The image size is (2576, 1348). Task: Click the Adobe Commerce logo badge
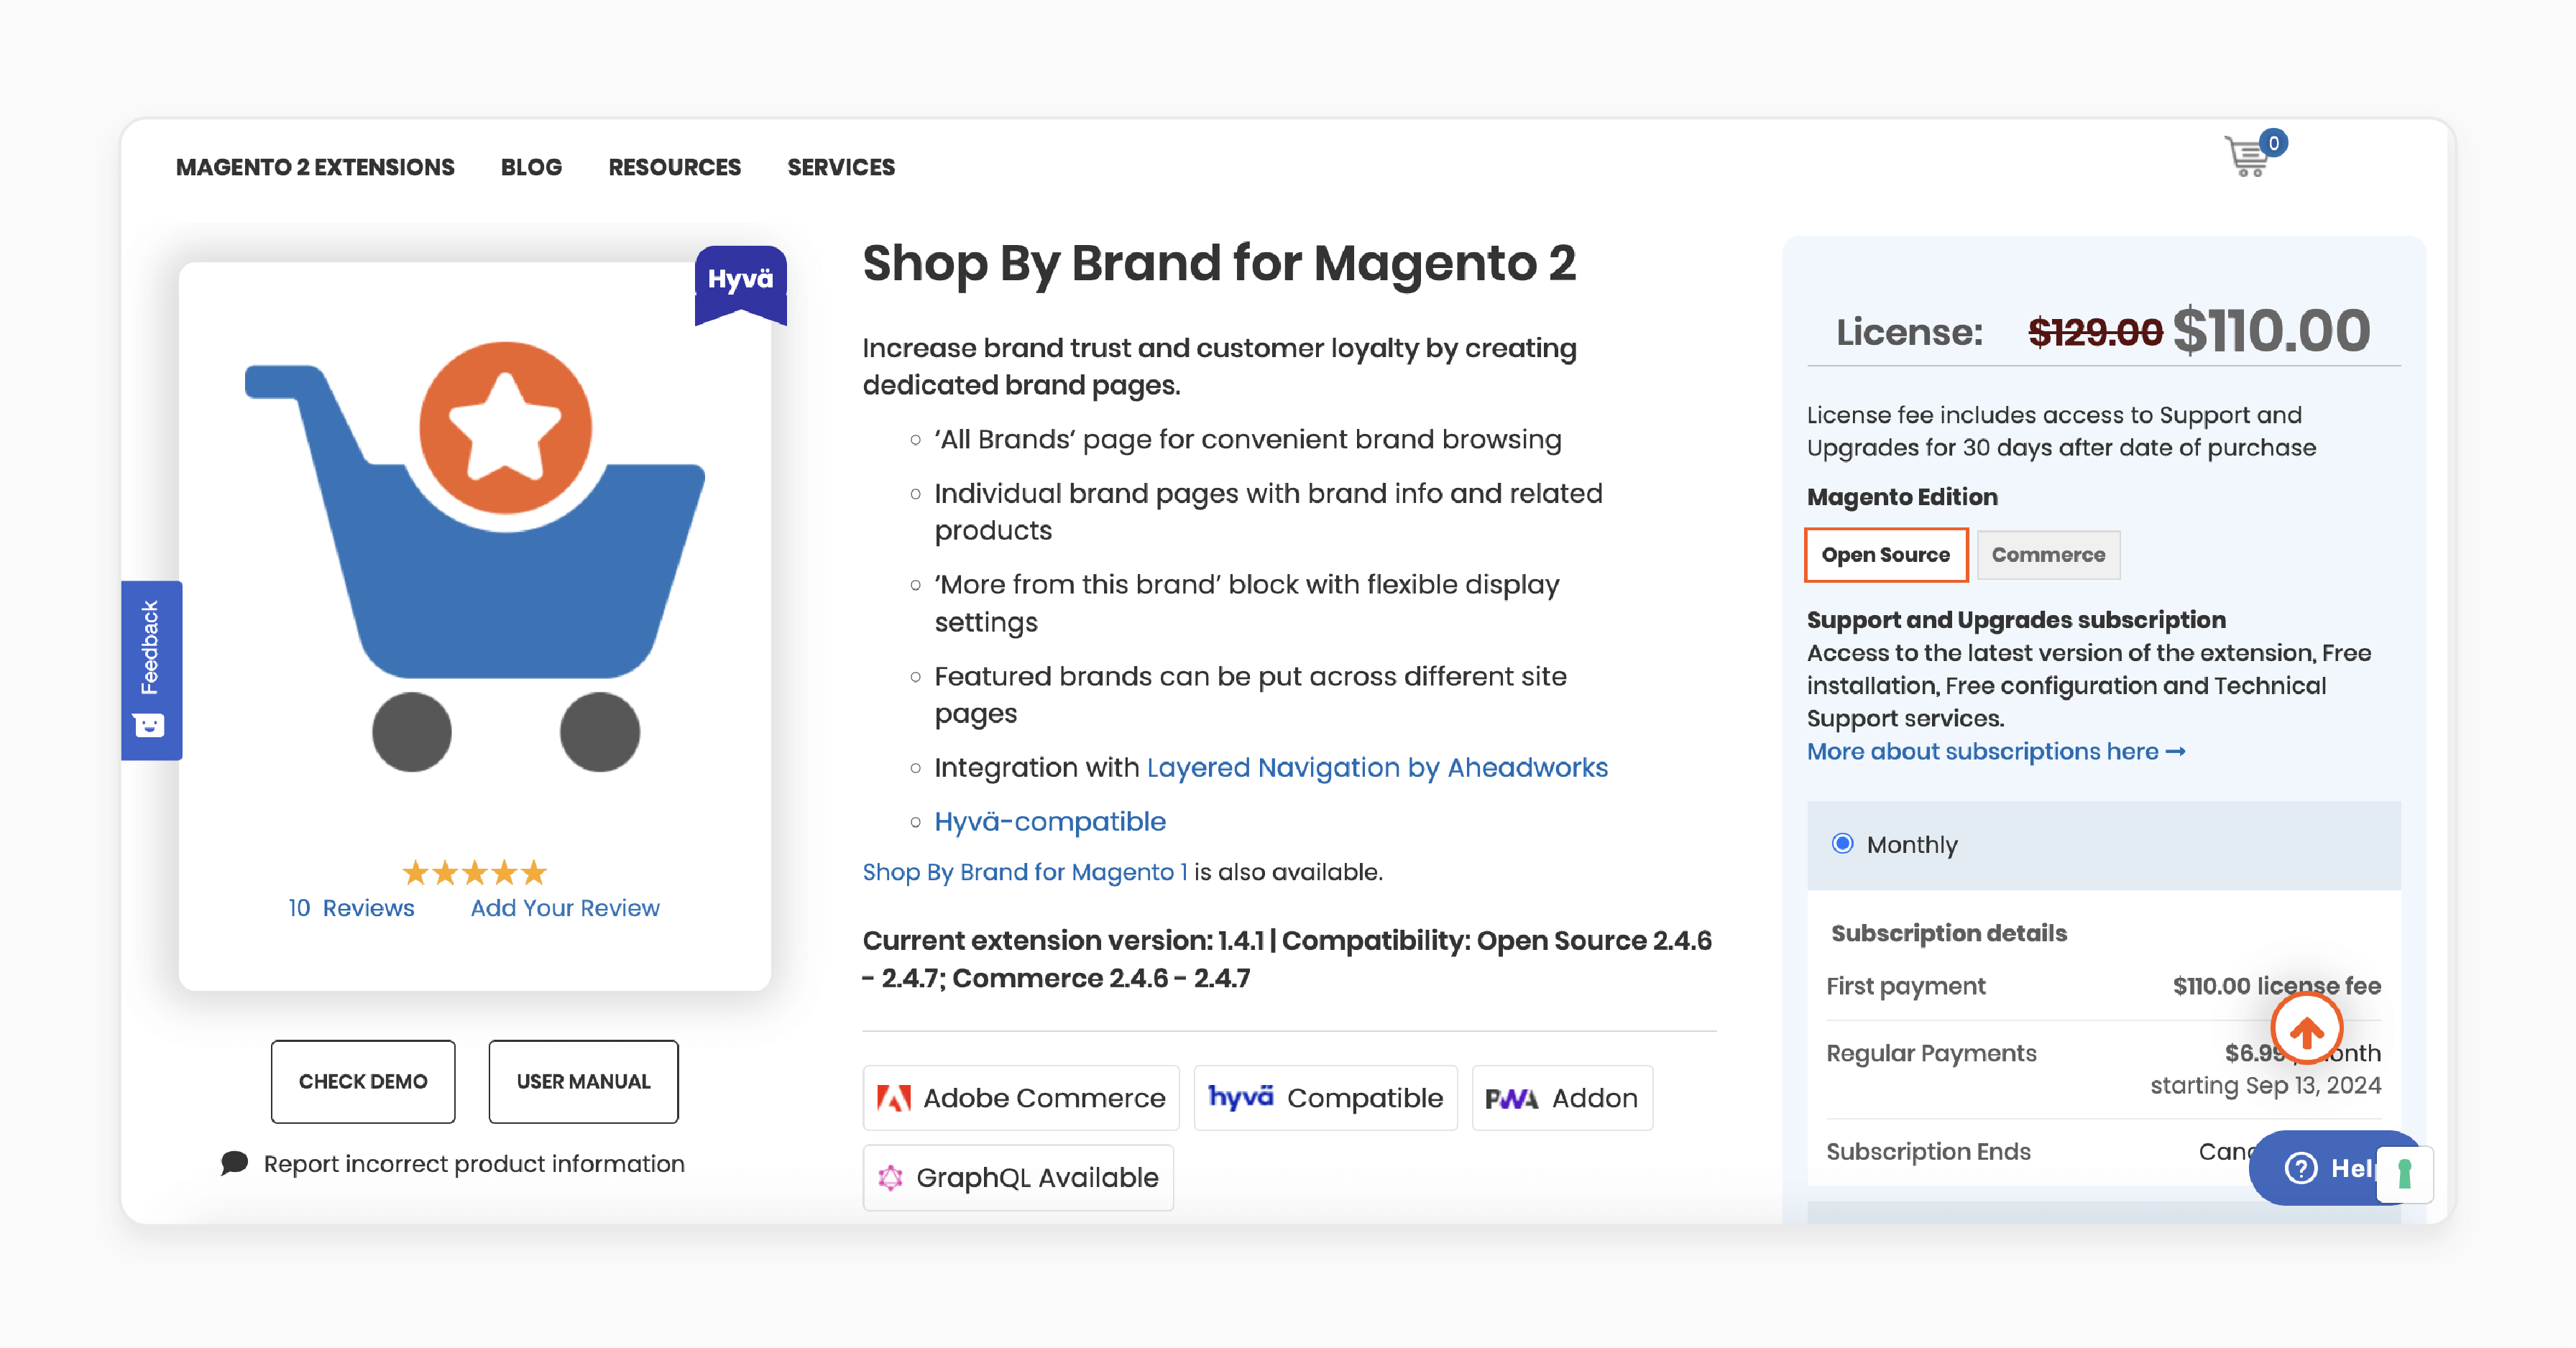[1021, 1098]
